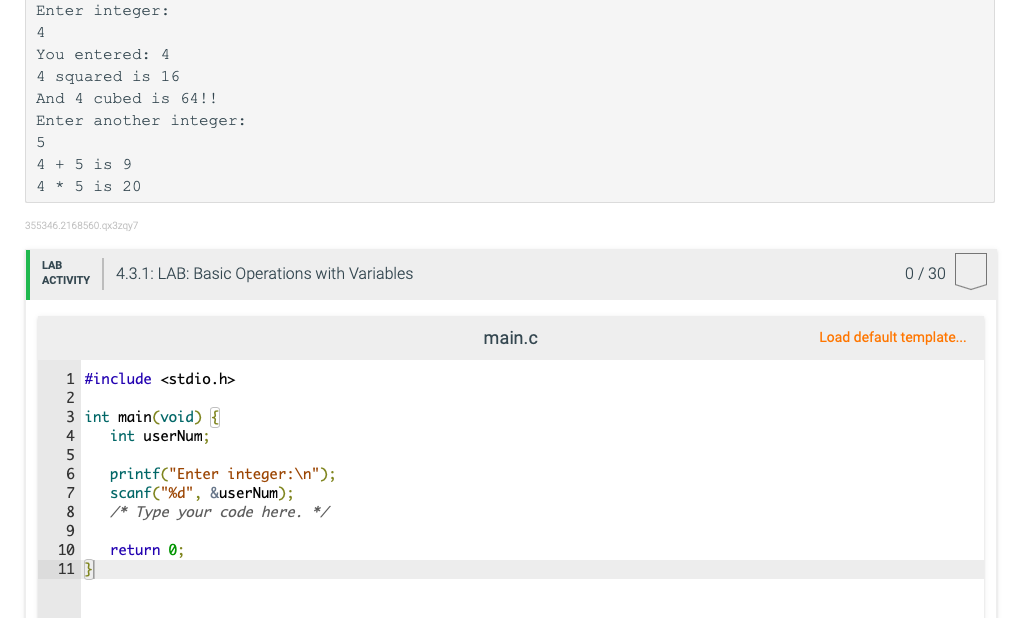The height and width of the screenshot is (618, 1010).
Task: Click the 'Type your code here' comment
Action: (220, 512)
